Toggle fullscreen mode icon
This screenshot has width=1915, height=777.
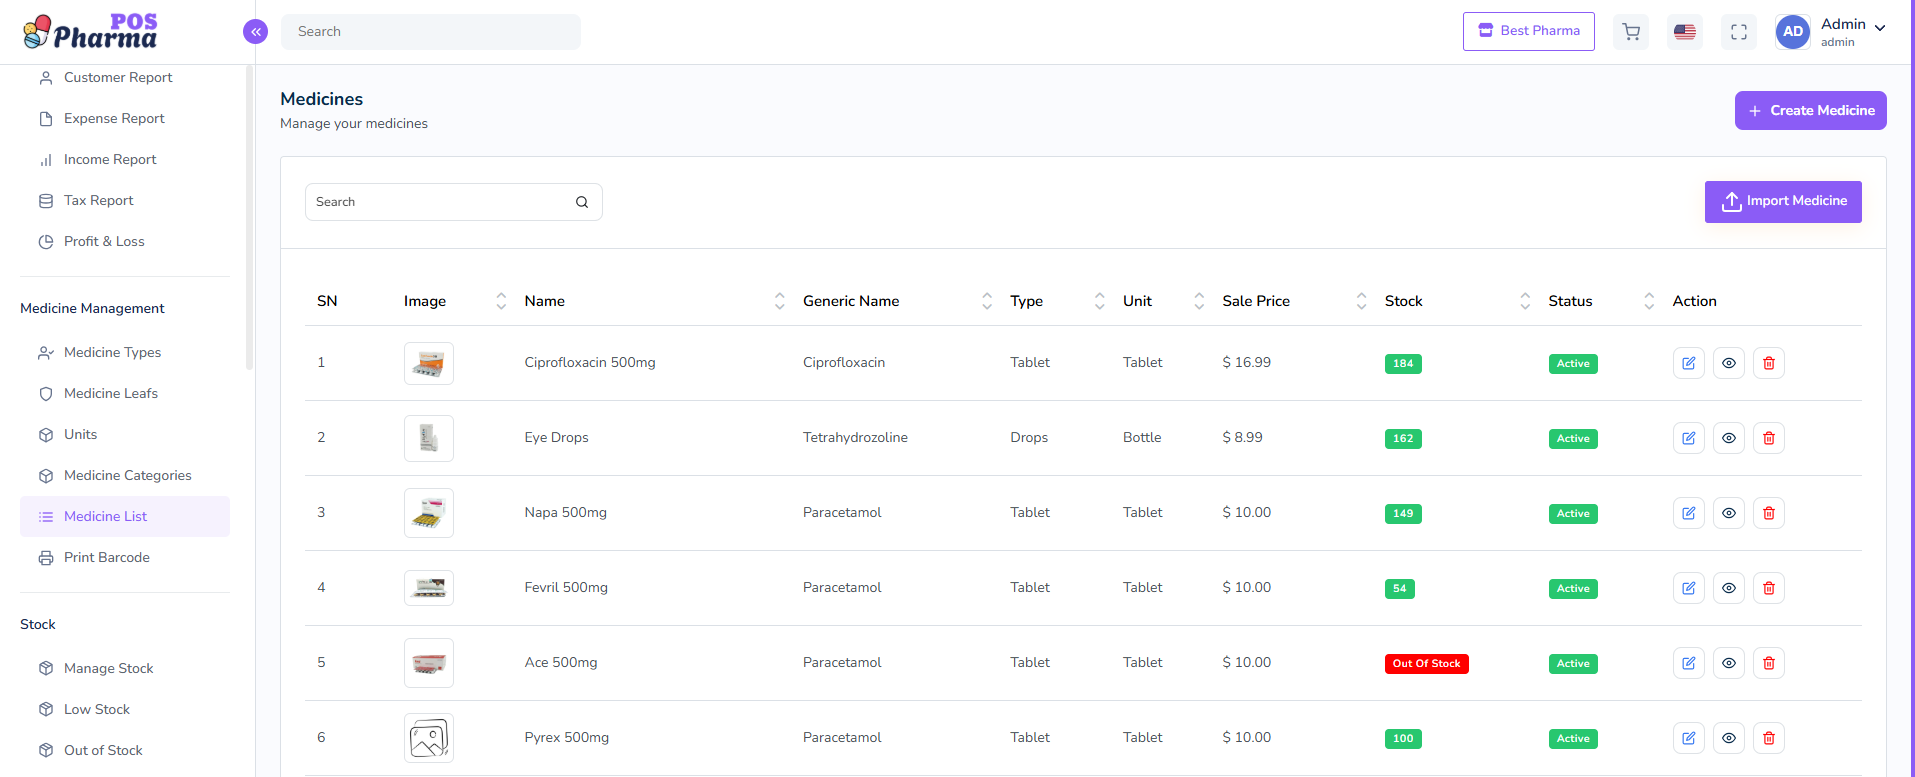pyautogui.click(x=1739, y=32)
